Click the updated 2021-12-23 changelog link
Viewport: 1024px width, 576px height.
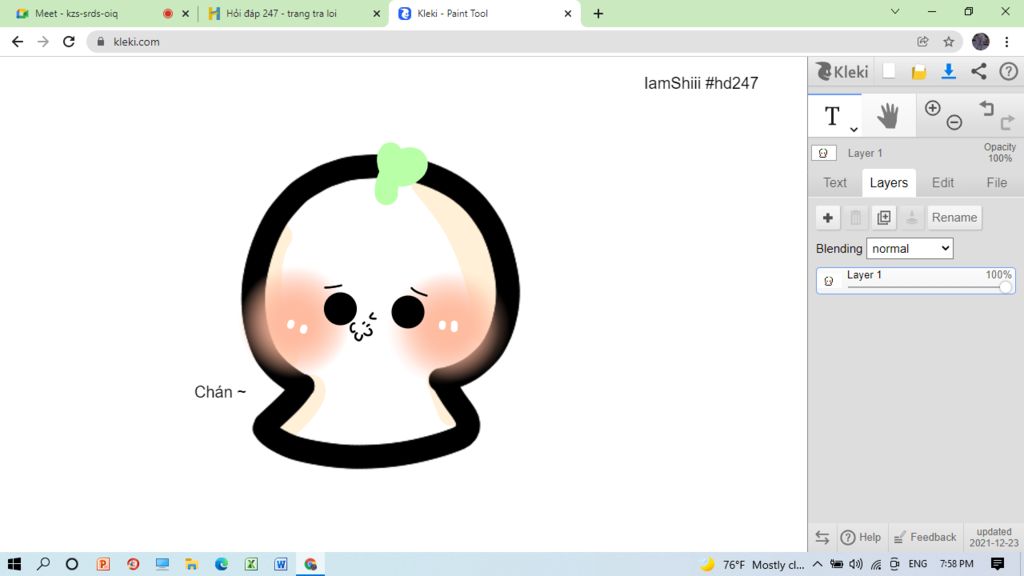pos(994,537)
